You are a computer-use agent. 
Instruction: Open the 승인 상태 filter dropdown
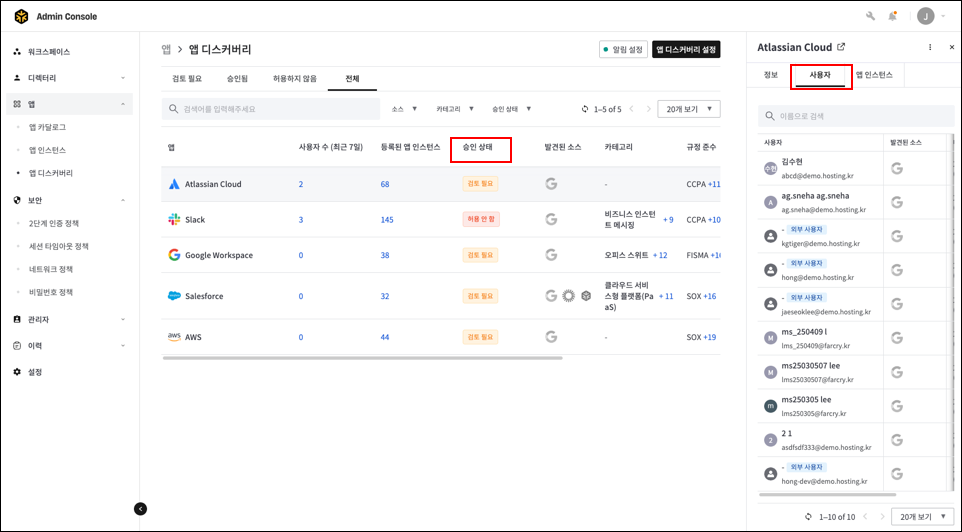point(511,109)
